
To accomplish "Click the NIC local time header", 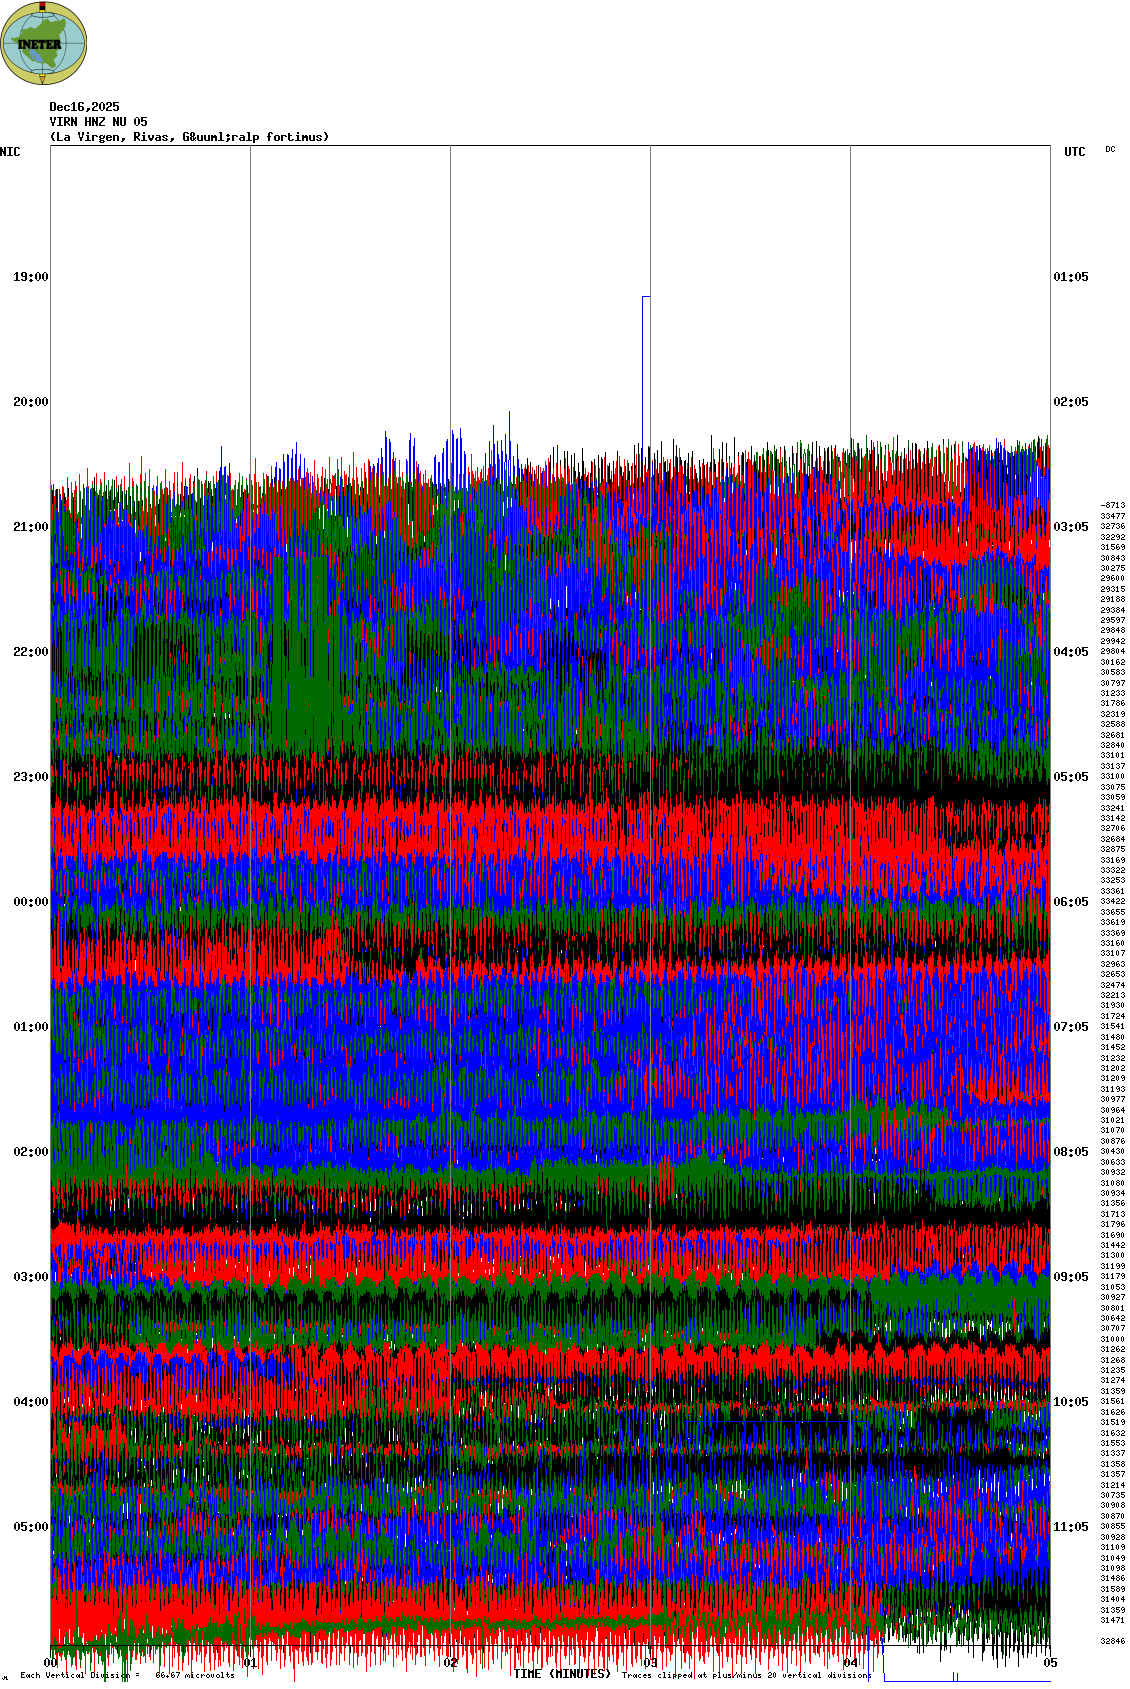I will coord(10,152).
